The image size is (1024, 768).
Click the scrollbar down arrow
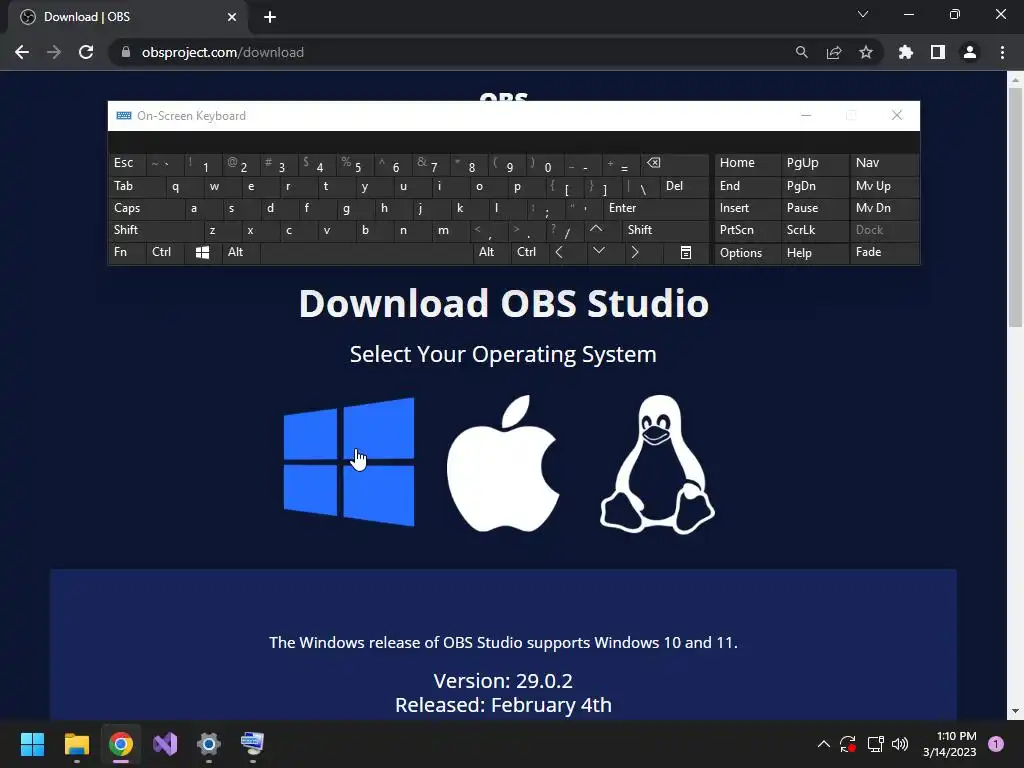[x=1015, y=711]
